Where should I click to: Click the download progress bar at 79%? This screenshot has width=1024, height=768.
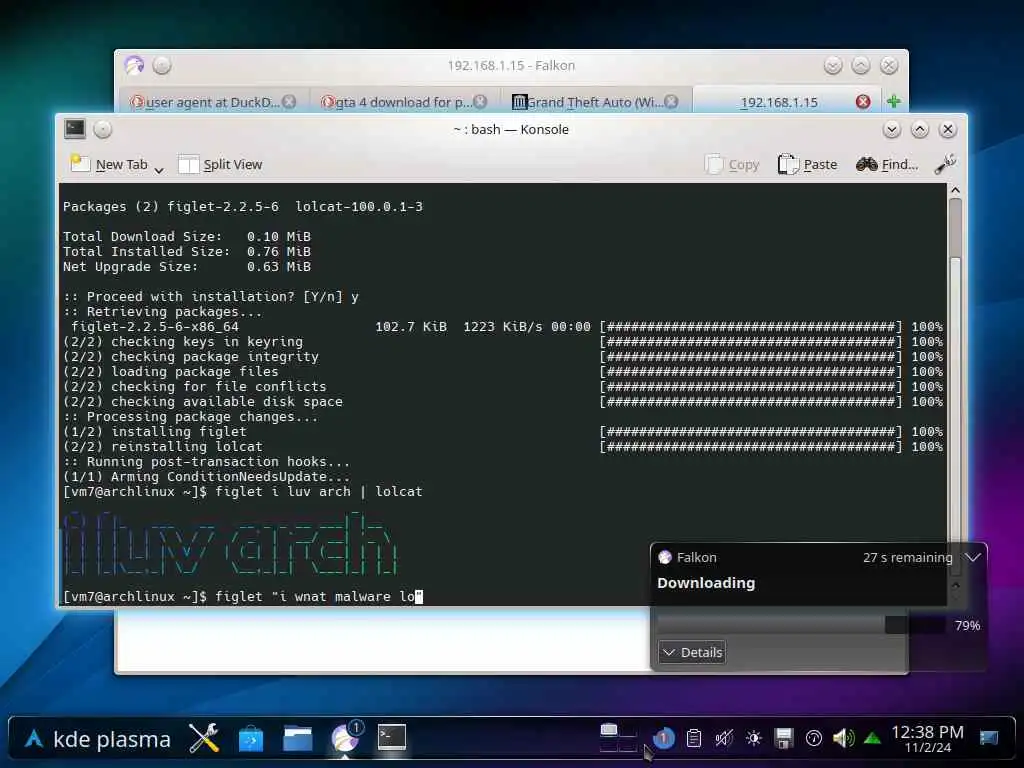(x=801, y=625)
